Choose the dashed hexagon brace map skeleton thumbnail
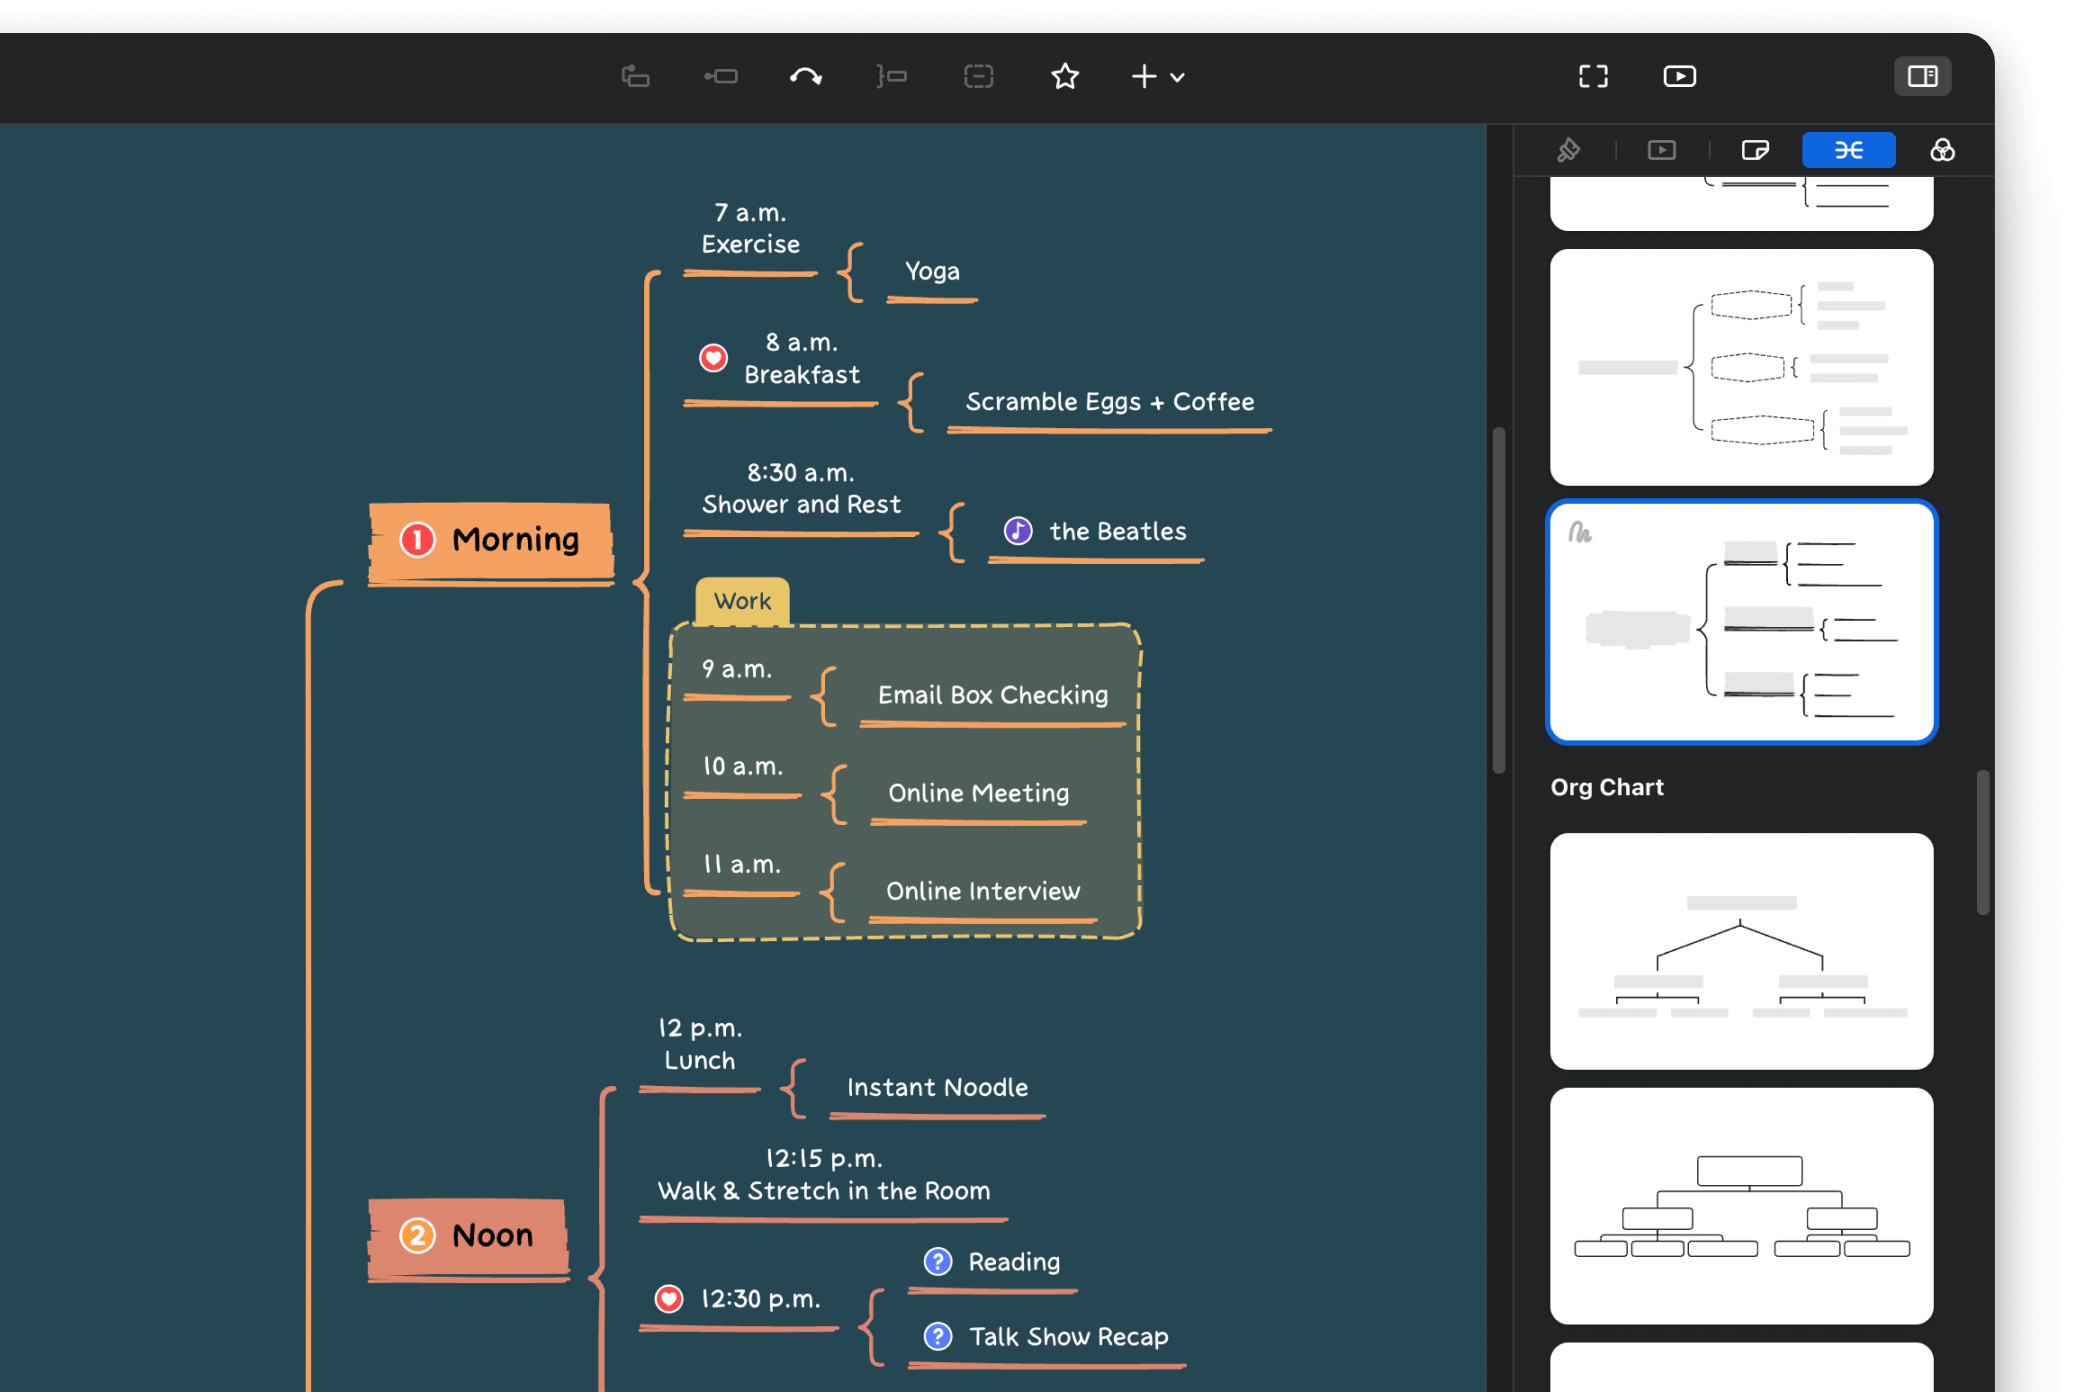Viewport: 2097px width, 1392px height. coord(1741,367)
